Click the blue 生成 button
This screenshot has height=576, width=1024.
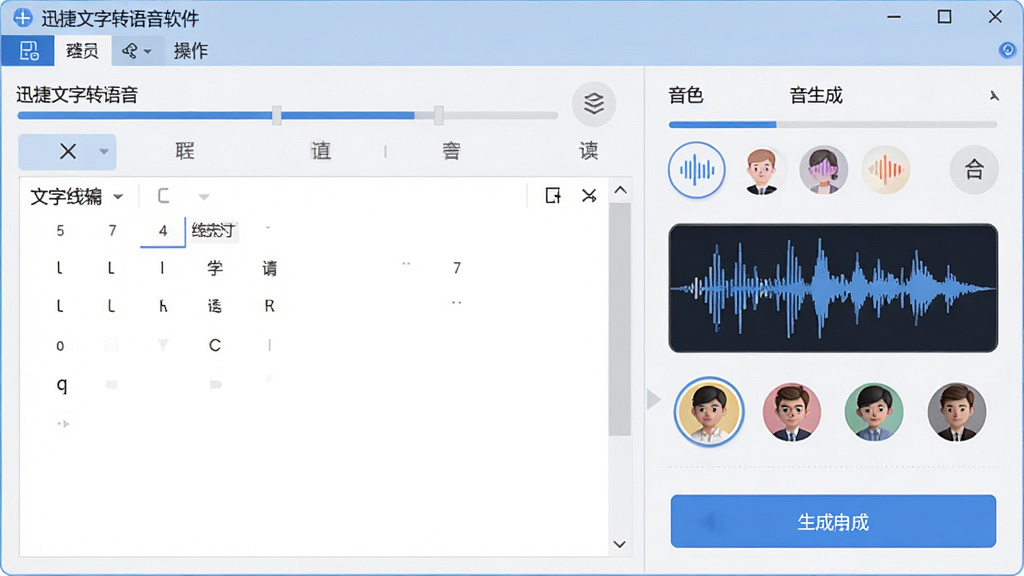tap(833, 521)
